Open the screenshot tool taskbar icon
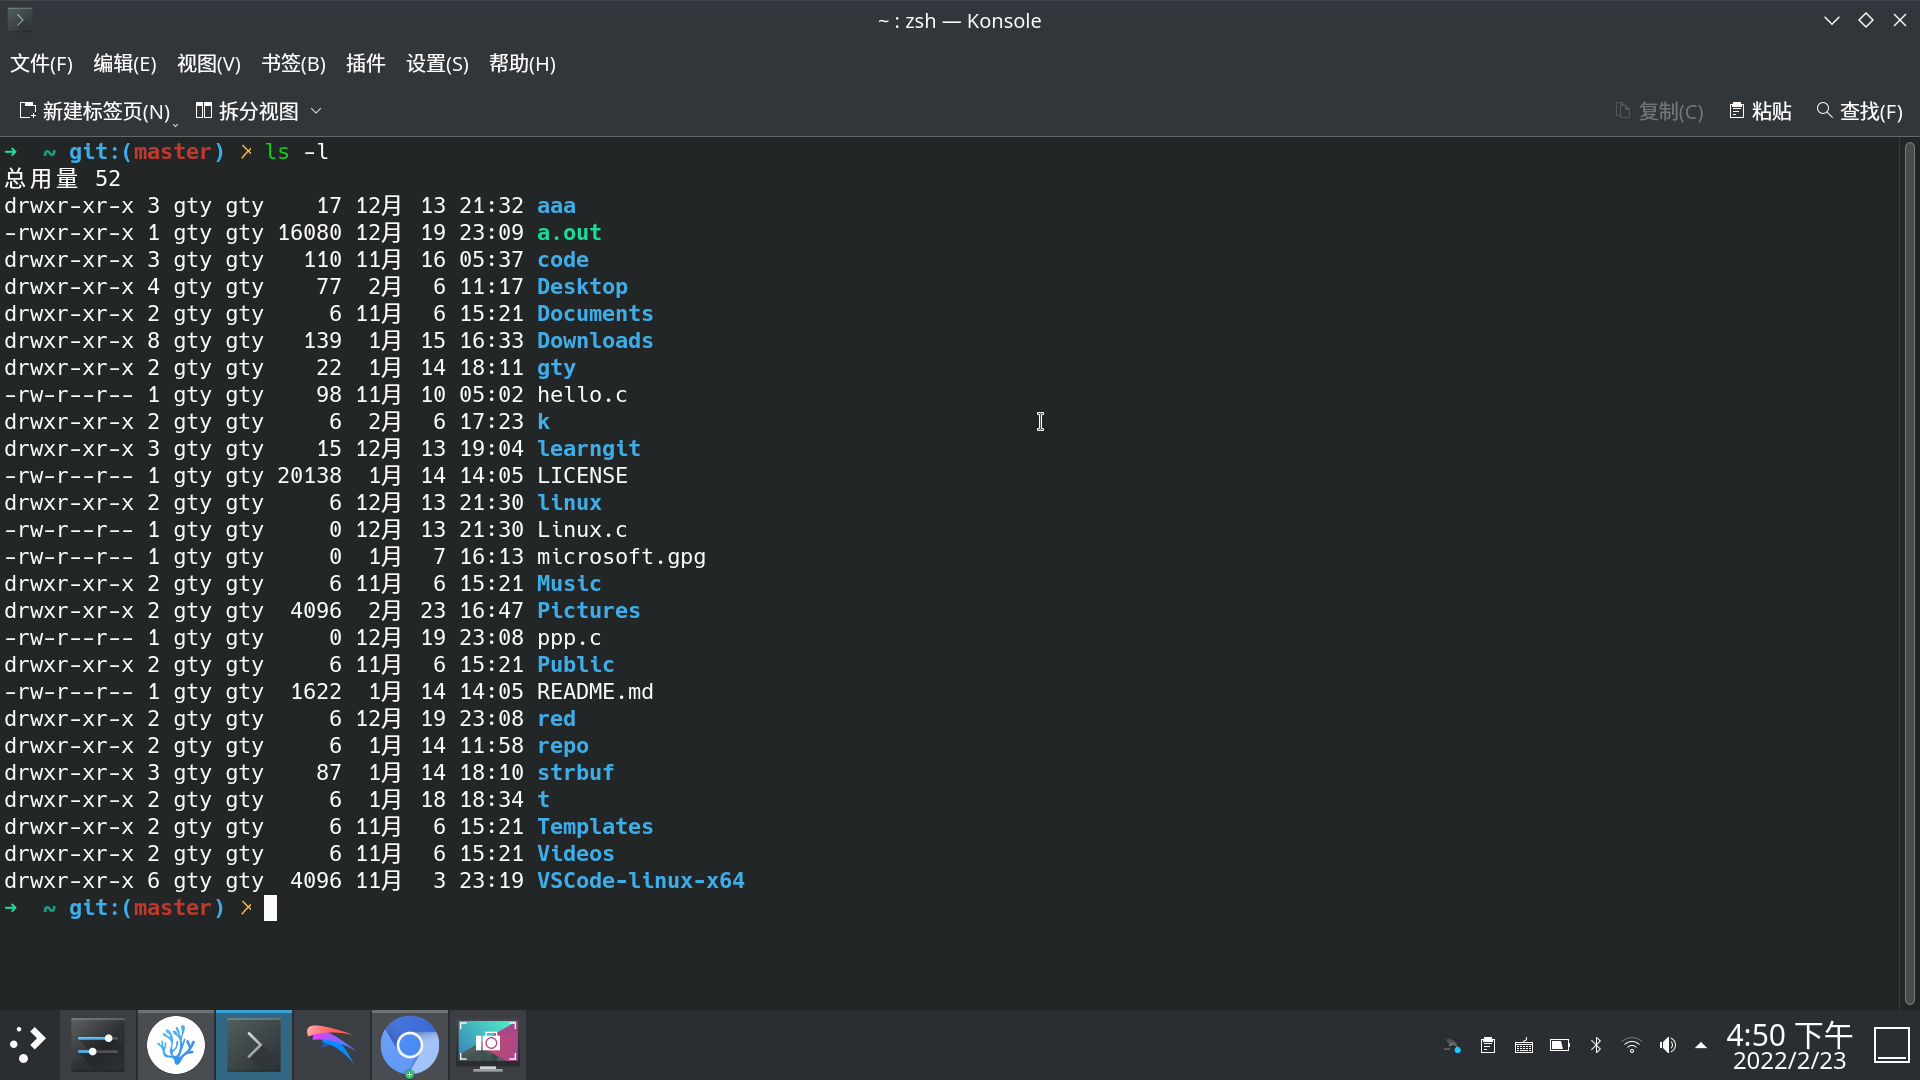 [x=488, y=1045]
